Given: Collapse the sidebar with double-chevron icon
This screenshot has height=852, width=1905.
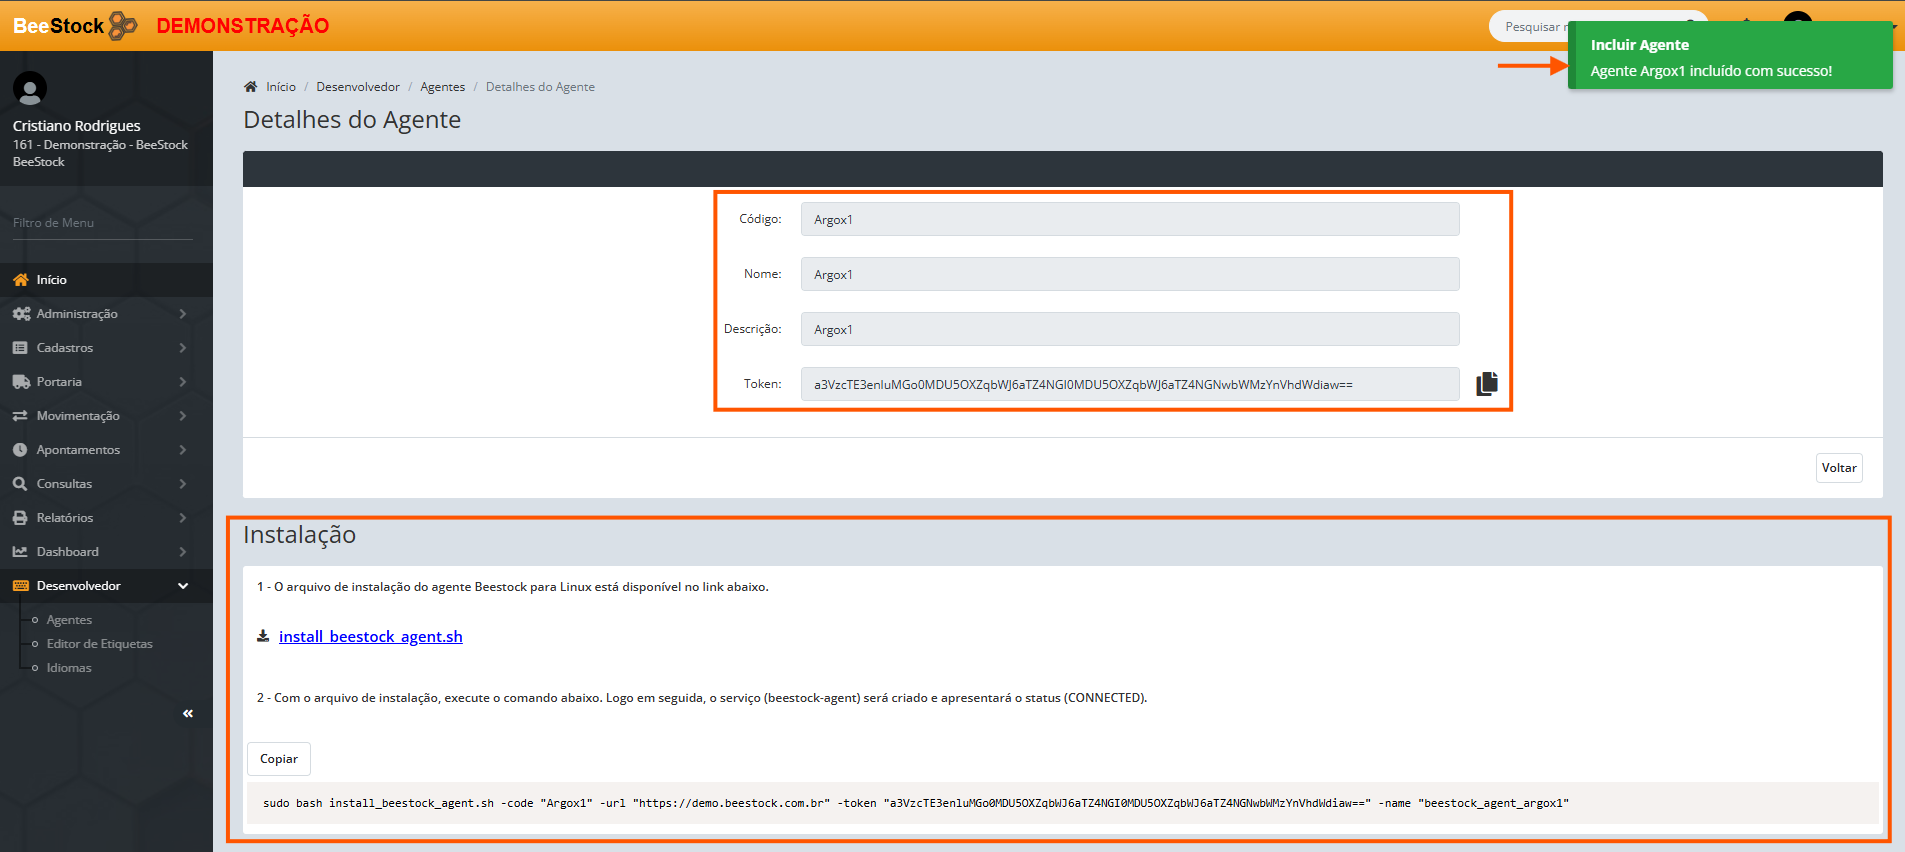Looking at the screenshot, I should pyautogui.click(x=188, y=713).
